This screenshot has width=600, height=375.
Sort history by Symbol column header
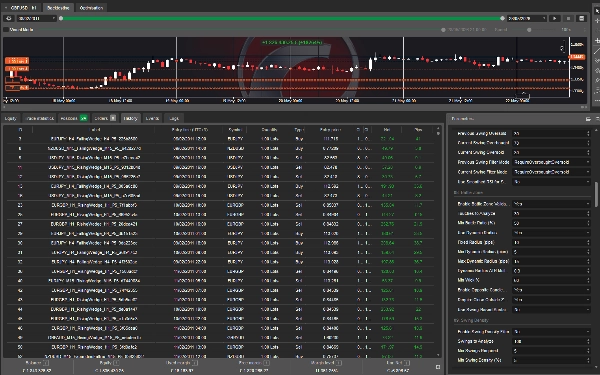pos(235,130)
